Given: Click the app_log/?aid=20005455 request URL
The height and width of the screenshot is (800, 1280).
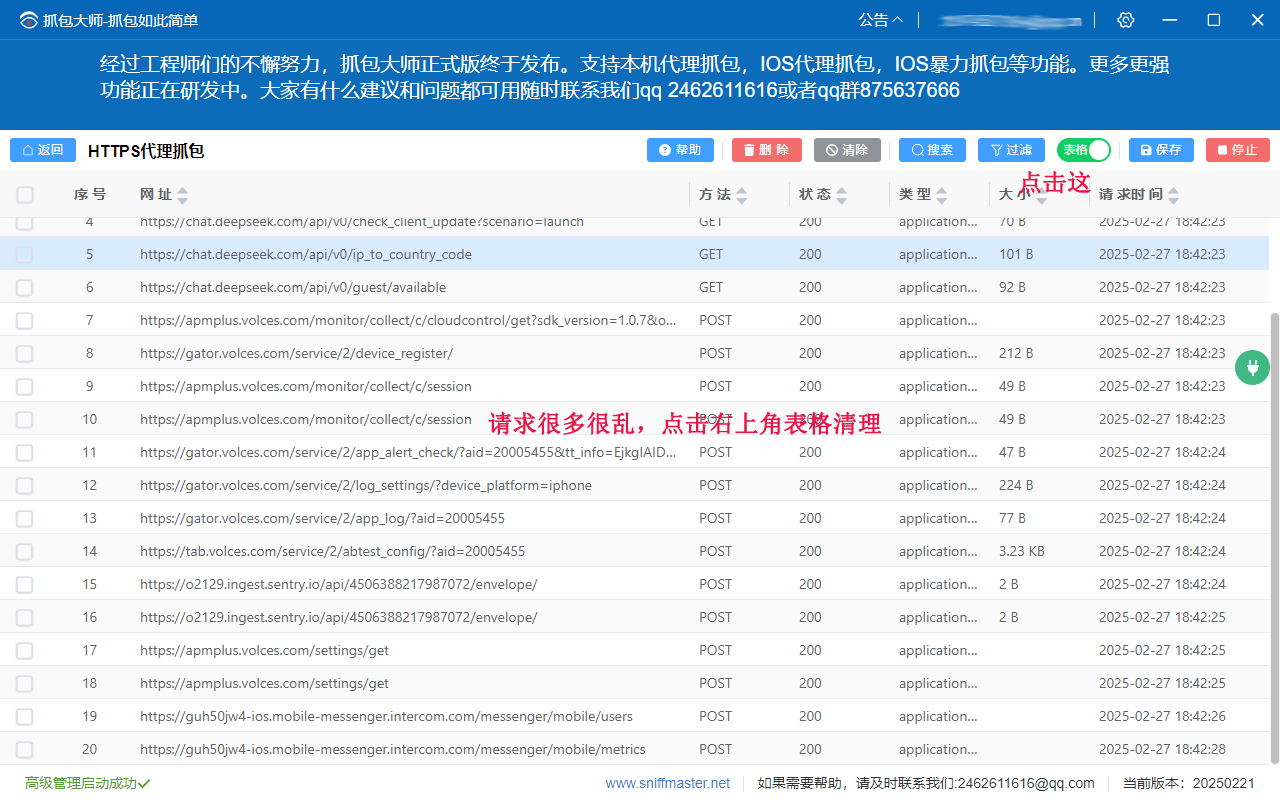Looking at the screenshot, I should pos(322,518).
